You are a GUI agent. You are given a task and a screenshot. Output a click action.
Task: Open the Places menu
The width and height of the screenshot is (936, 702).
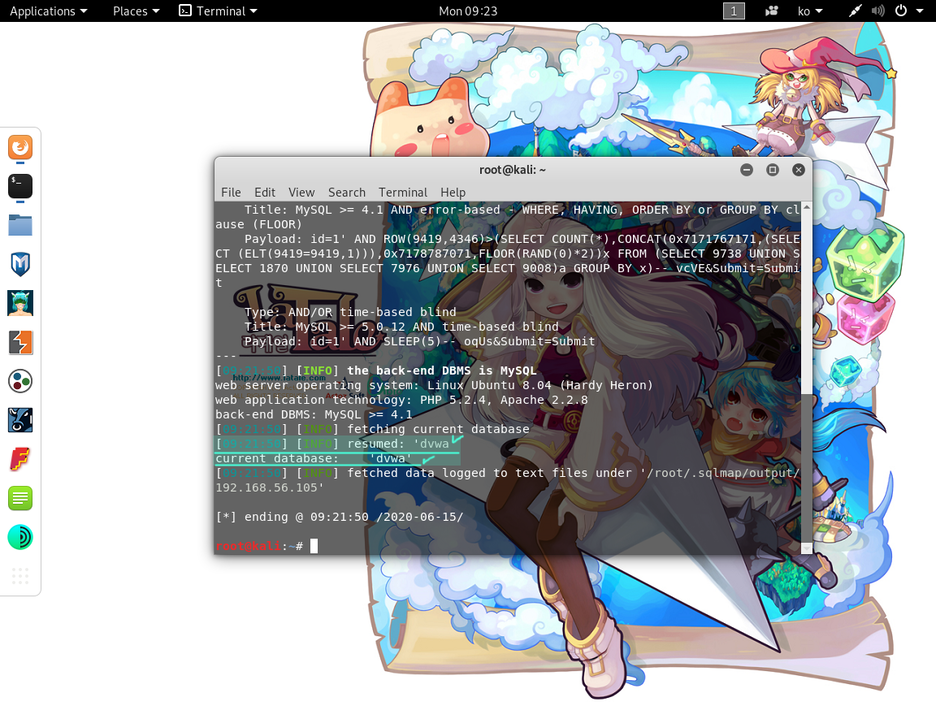(x=136, y=11)
